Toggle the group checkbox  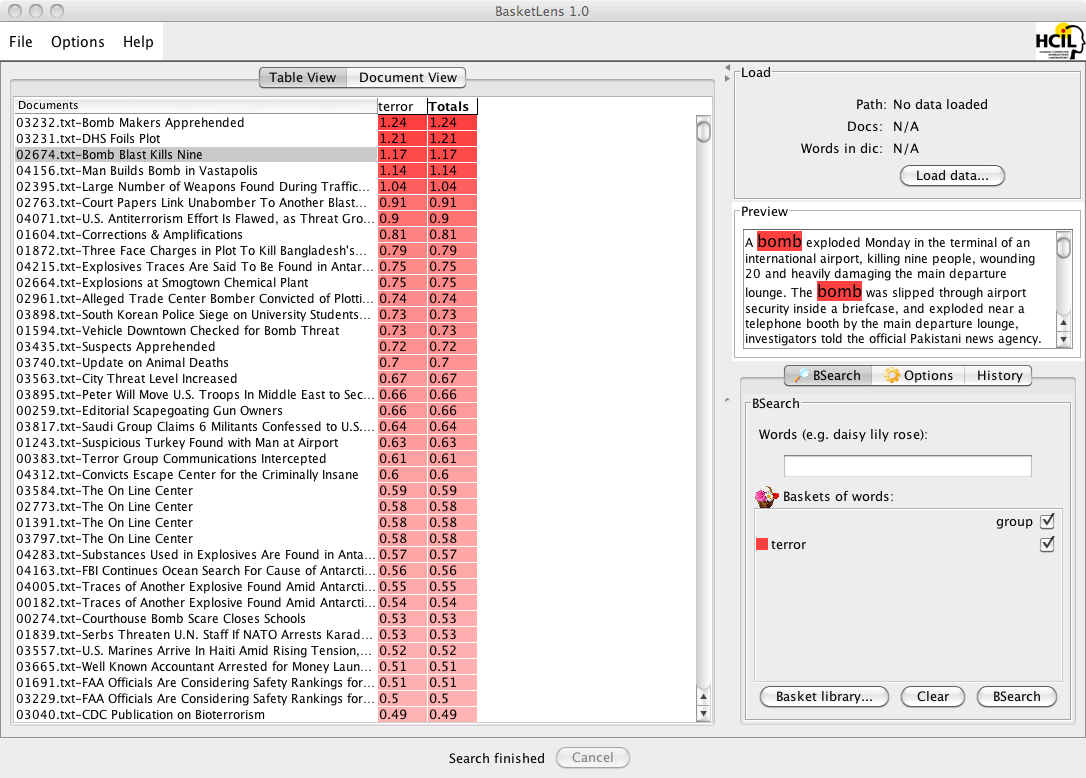tap(1047, 521)
